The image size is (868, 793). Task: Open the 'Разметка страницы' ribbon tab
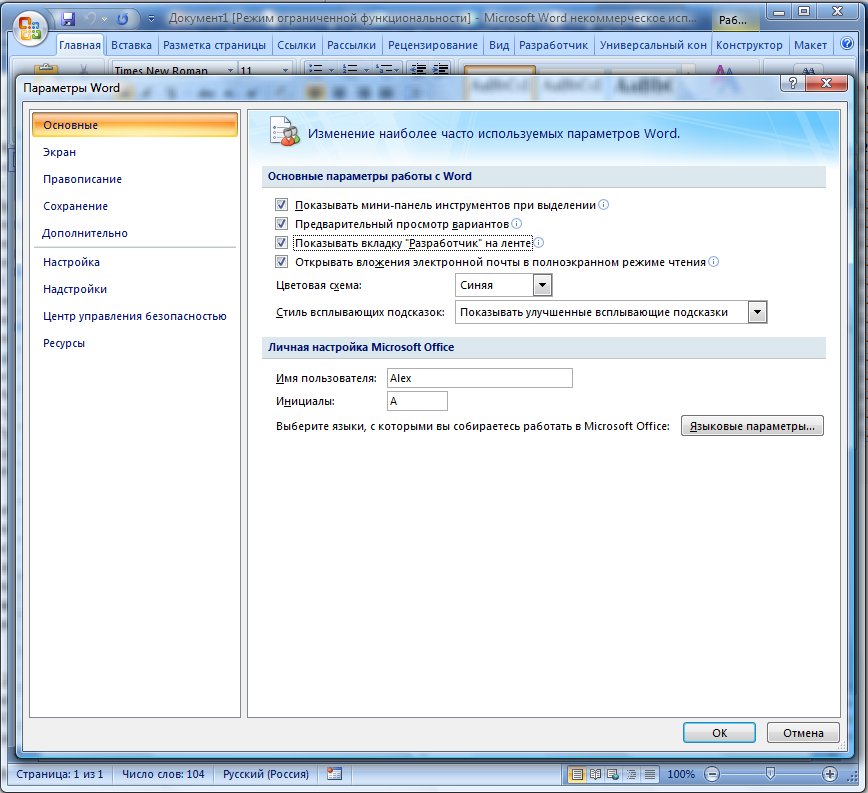pyautogui.click(x=214, y=45)
